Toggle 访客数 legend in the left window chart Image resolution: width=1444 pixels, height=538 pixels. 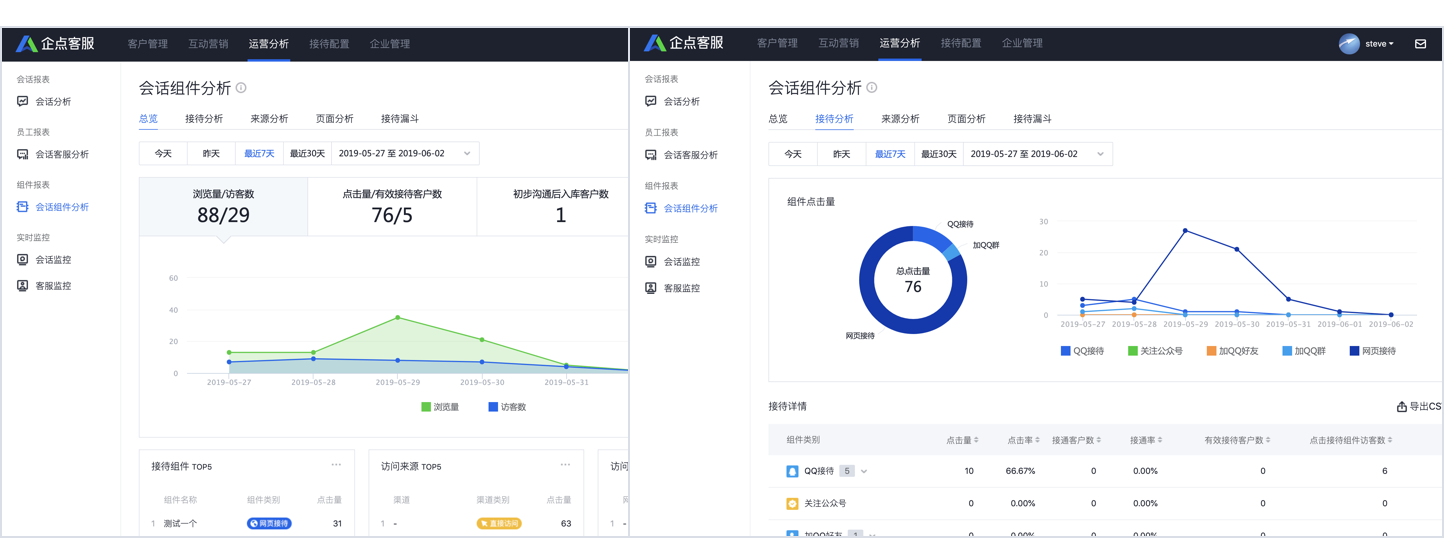(507, 407)
